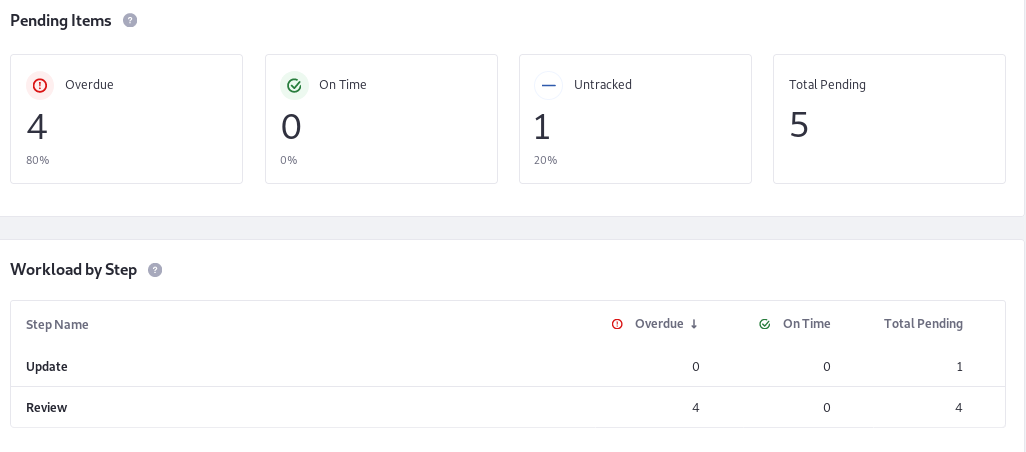This screenshot has width=1026, height=452.
Task: Click the overdue count 4 in Review row
Action: coord(696,408)
